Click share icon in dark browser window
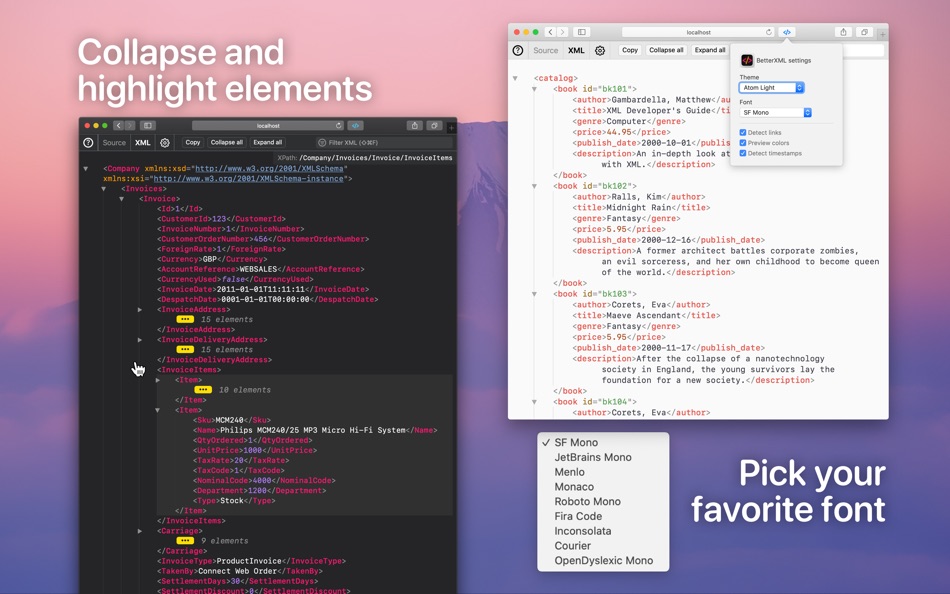This screenshot has width=950, height=594. pyautogui.click(x=414, y=125)
